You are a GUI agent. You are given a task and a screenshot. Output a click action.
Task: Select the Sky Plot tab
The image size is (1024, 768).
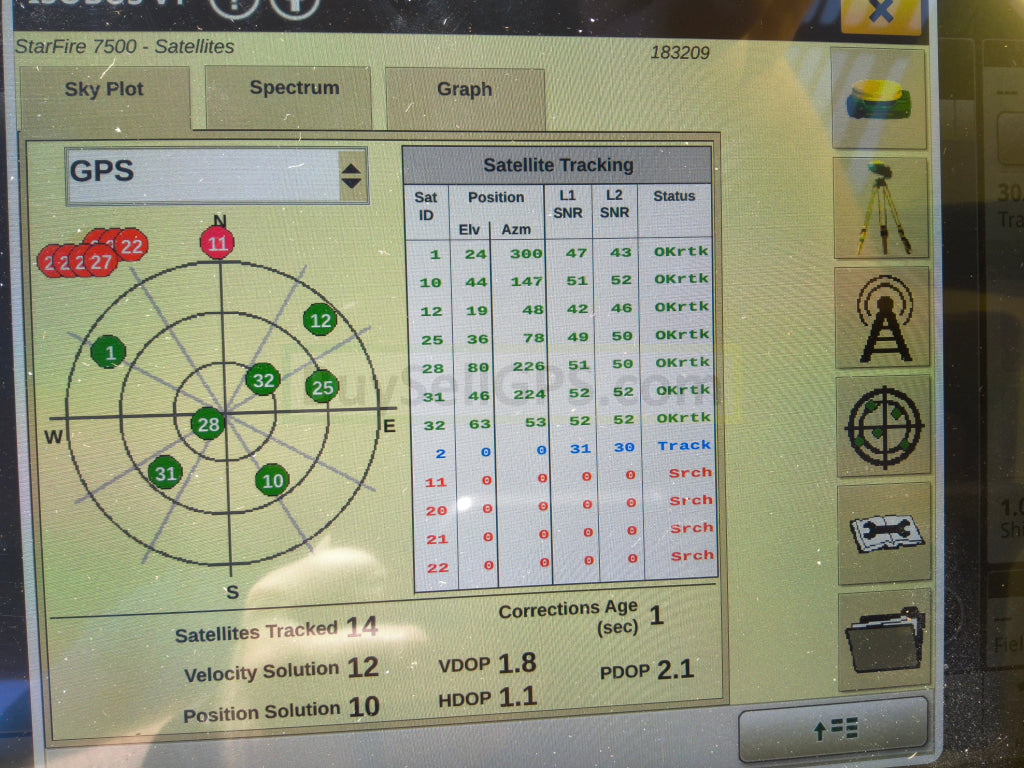(x=104, y=90)
